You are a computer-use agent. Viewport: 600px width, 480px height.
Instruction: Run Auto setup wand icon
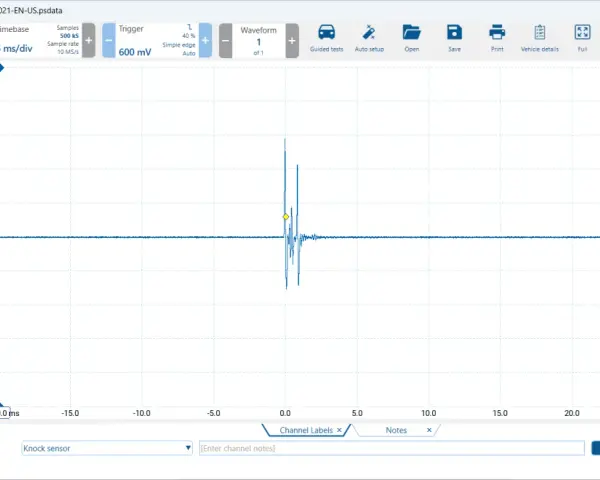point(369,38)
